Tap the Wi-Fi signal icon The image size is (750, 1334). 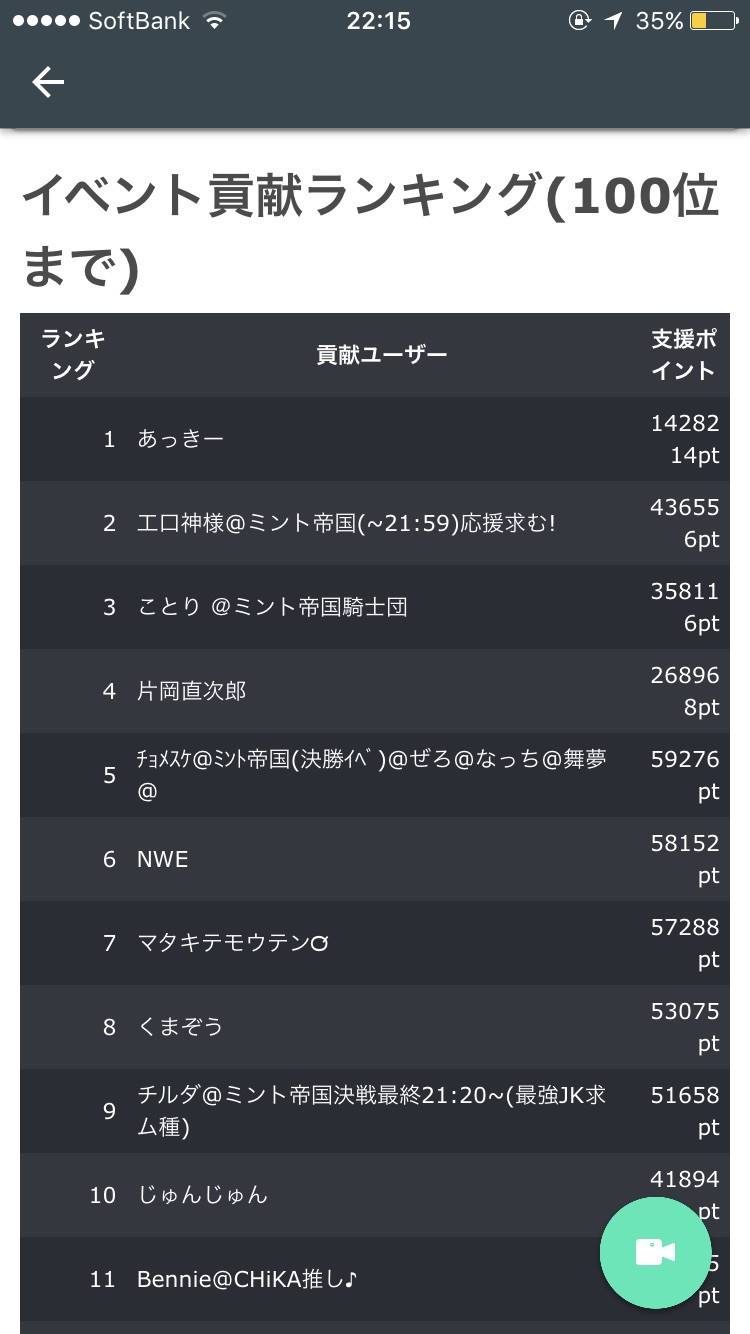coord(213,21)
